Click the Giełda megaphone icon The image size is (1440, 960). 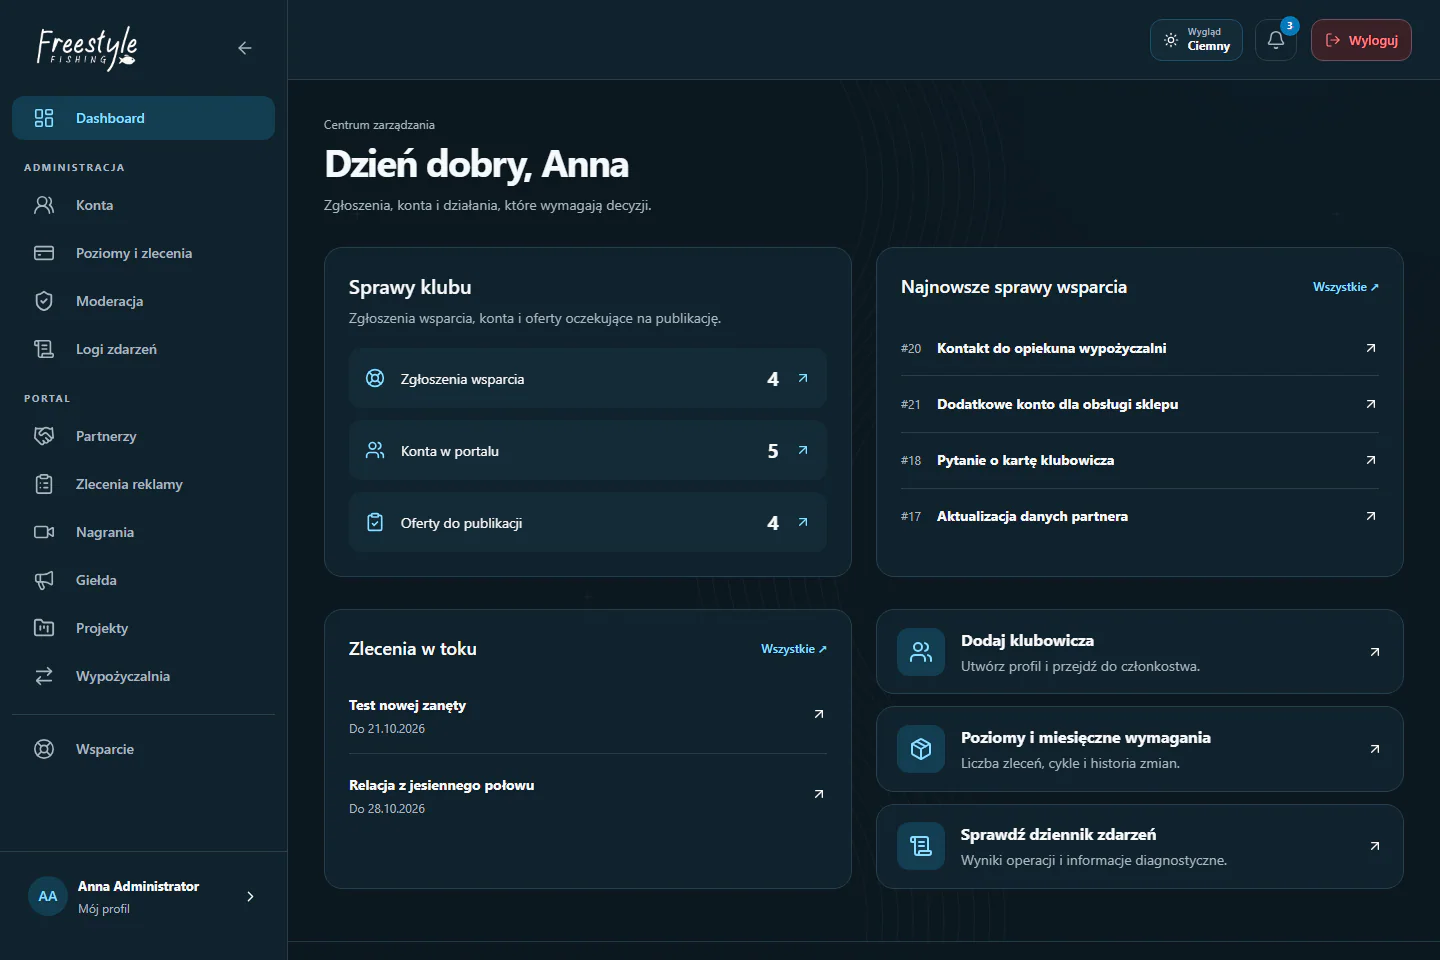44,580
